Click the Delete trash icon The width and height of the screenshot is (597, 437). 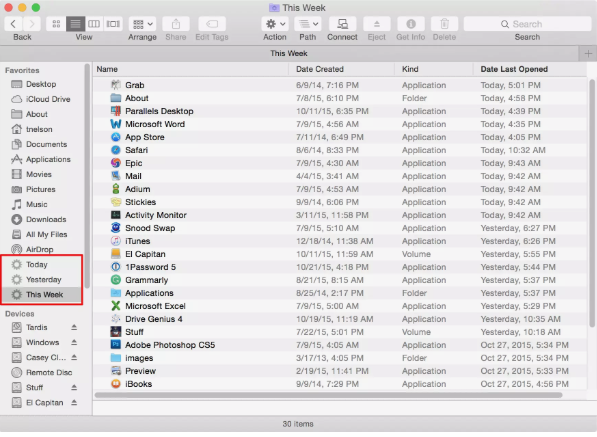(444, 24)
